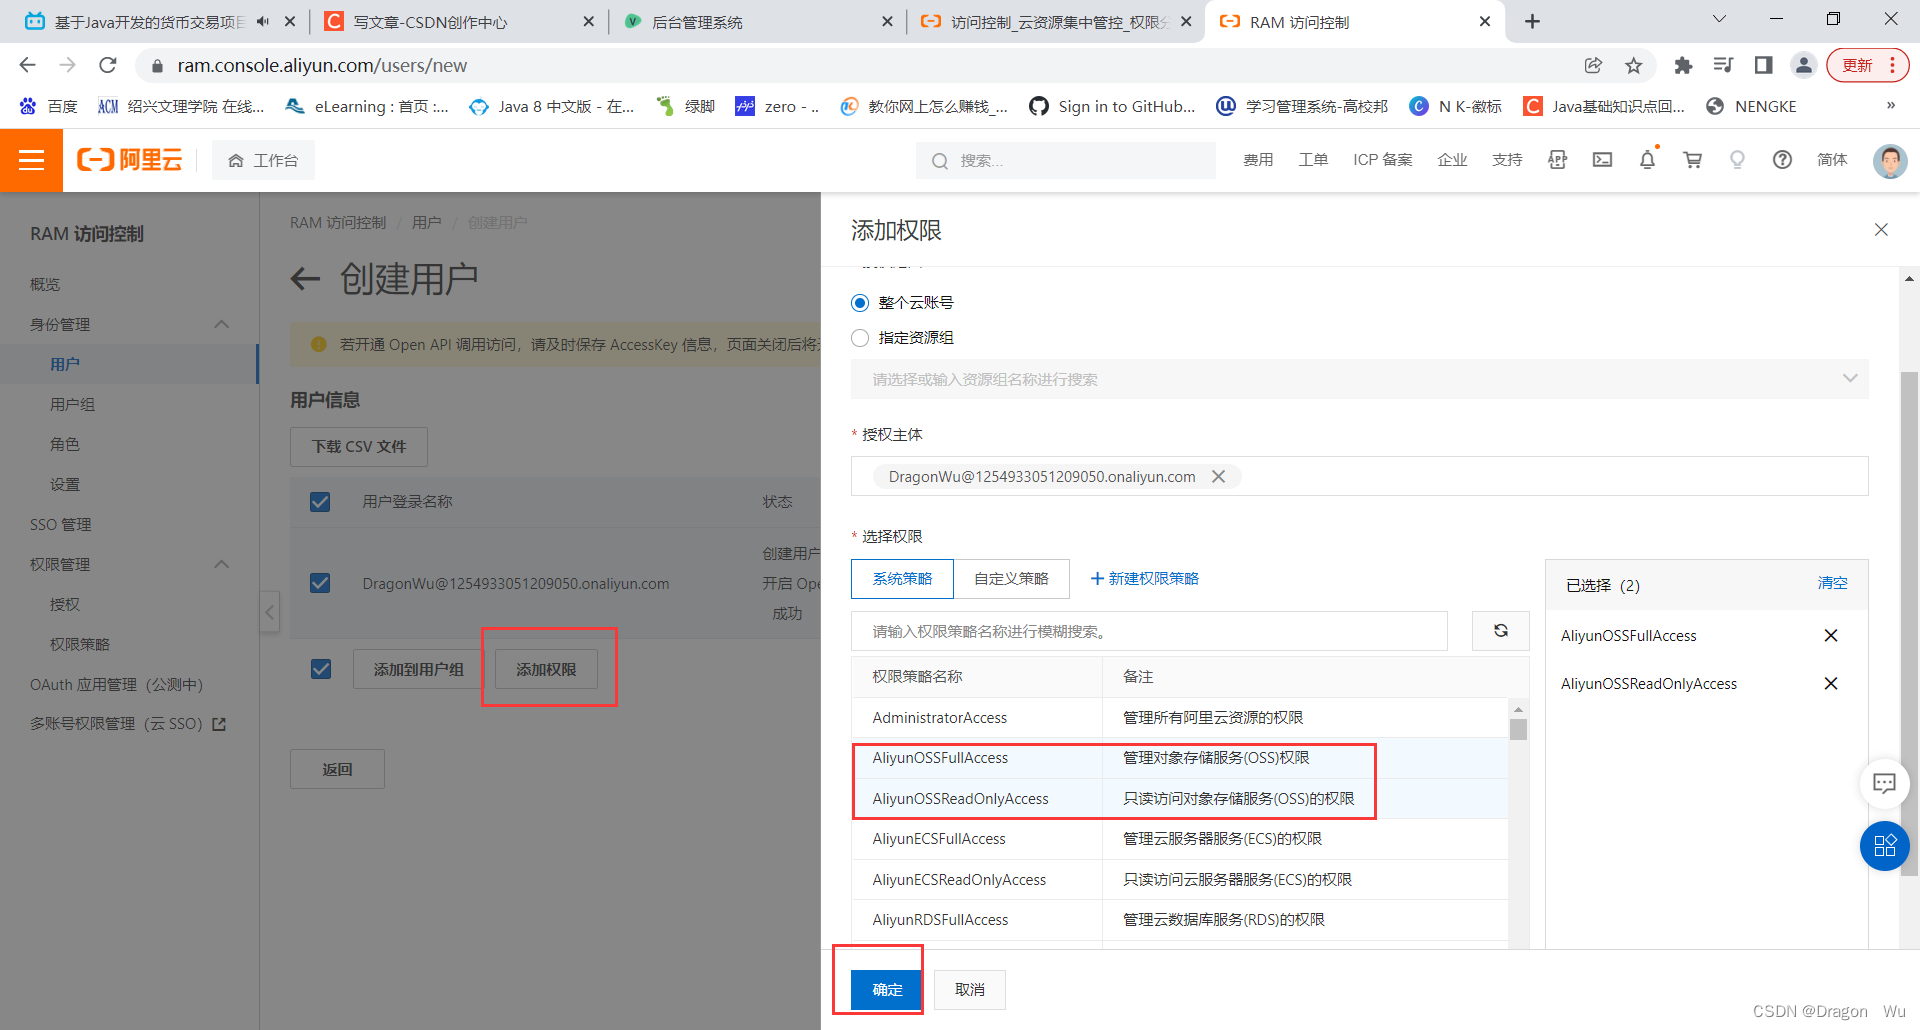Select the 指定资源组 radio button
This screenshot has width=1920, height=1030.
[x=860, y=338]
